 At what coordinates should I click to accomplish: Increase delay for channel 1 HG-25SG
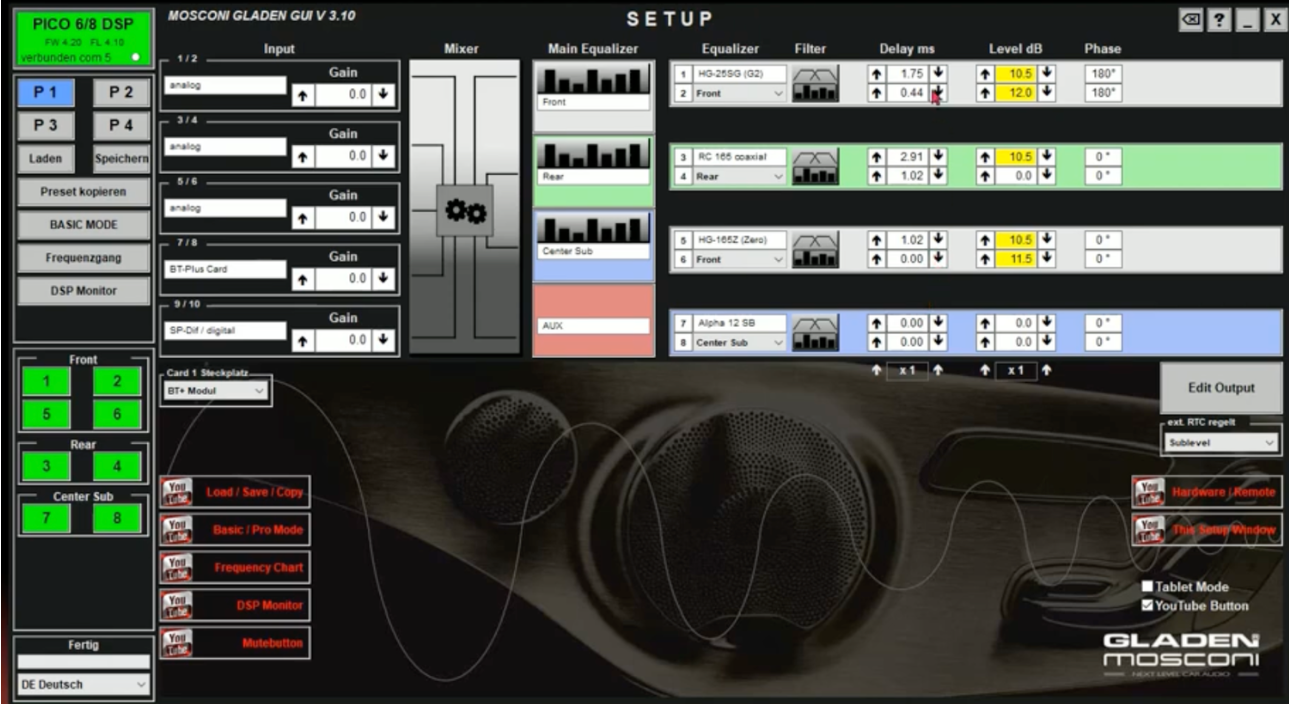tap(877, 74)
